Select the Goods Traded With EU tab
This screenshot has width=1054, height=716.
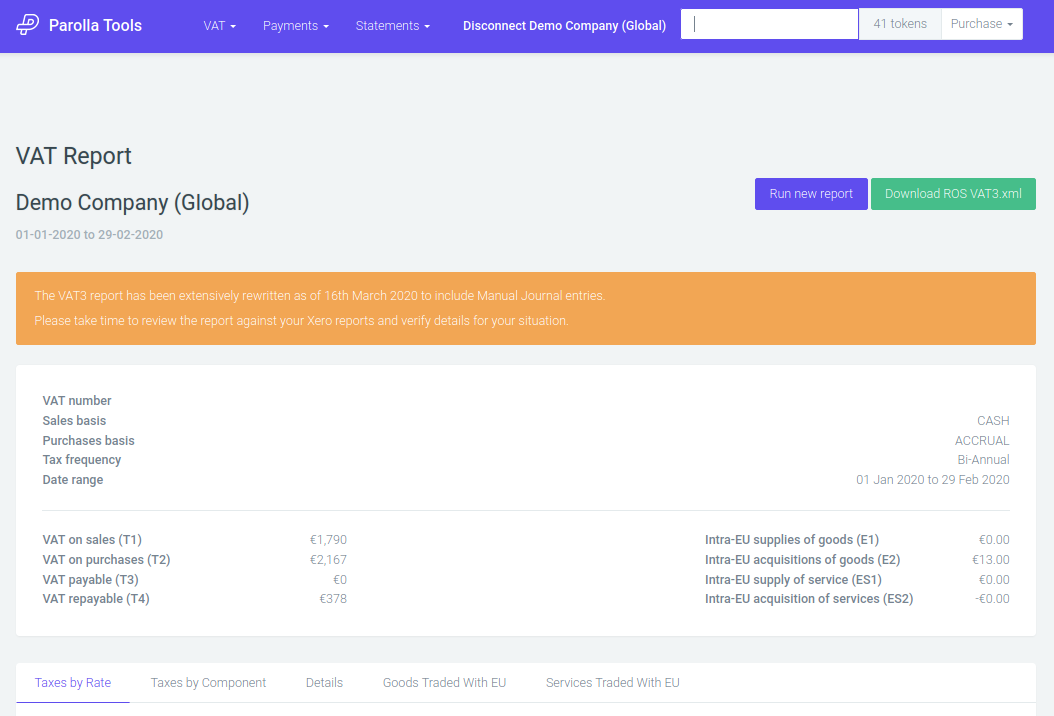click(x=444, y=682)
